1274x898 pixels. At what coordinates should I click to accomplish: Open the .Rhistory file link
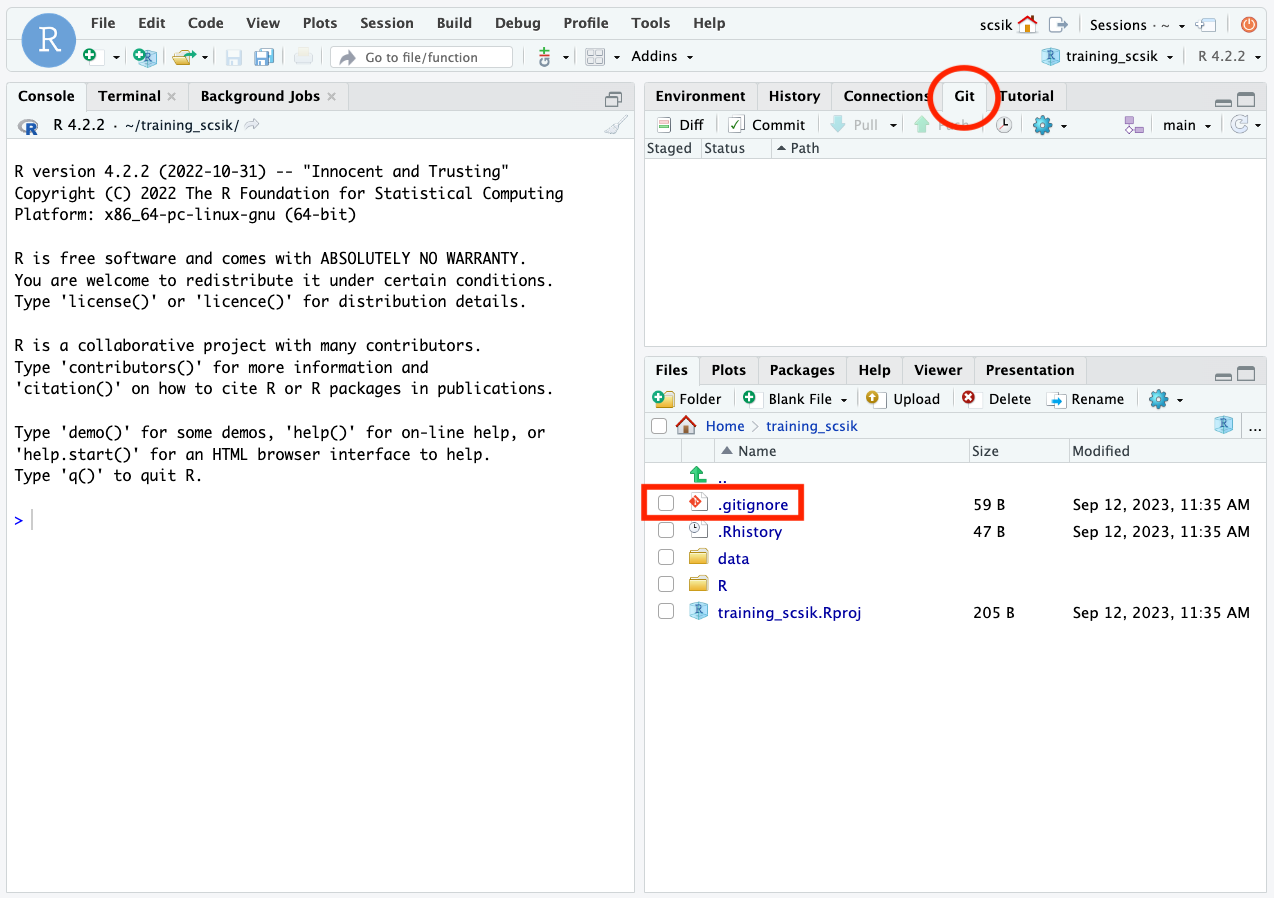(x=749, y=531)
